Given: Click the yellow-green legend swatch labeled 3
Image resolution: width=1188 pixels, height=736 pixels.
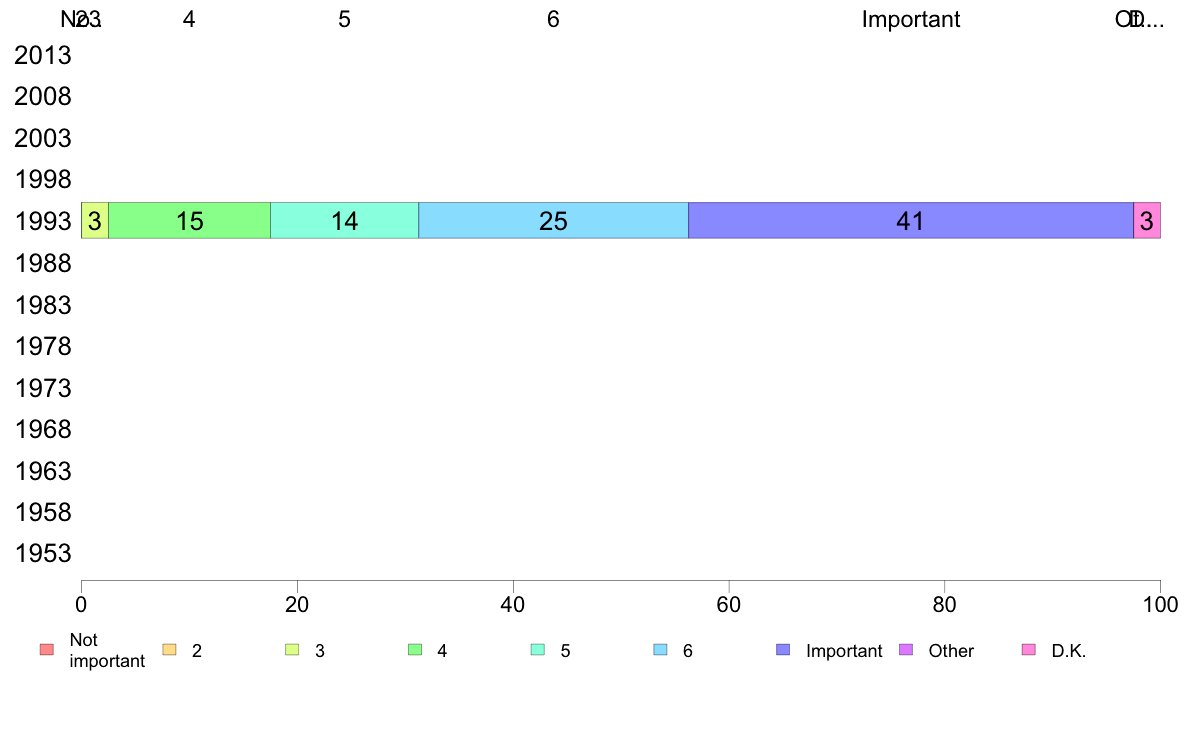Looking at the screenshot, I should (x=292, y=650).
